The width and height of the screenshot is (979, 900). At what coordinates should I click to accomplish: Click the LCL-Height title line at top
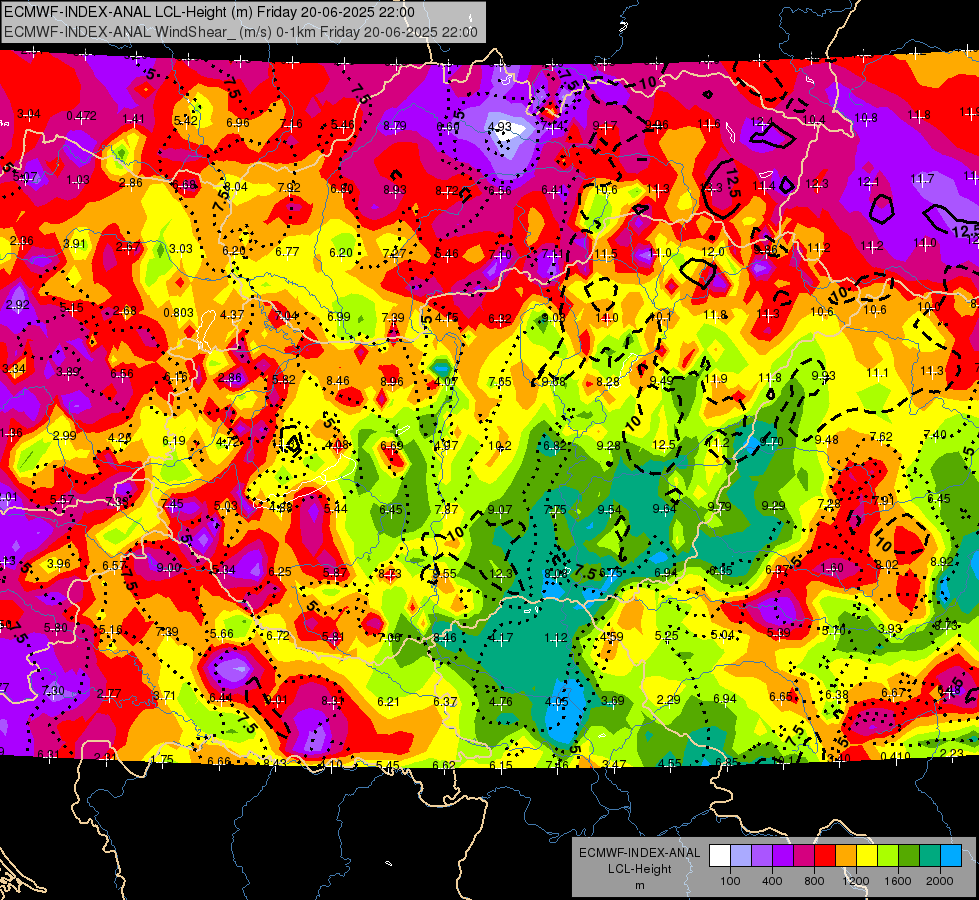209,12
